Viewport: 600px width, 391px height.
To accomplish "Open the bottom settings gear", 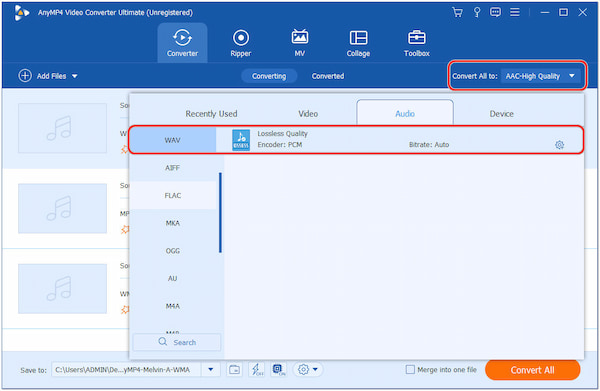I will (303, 370).
